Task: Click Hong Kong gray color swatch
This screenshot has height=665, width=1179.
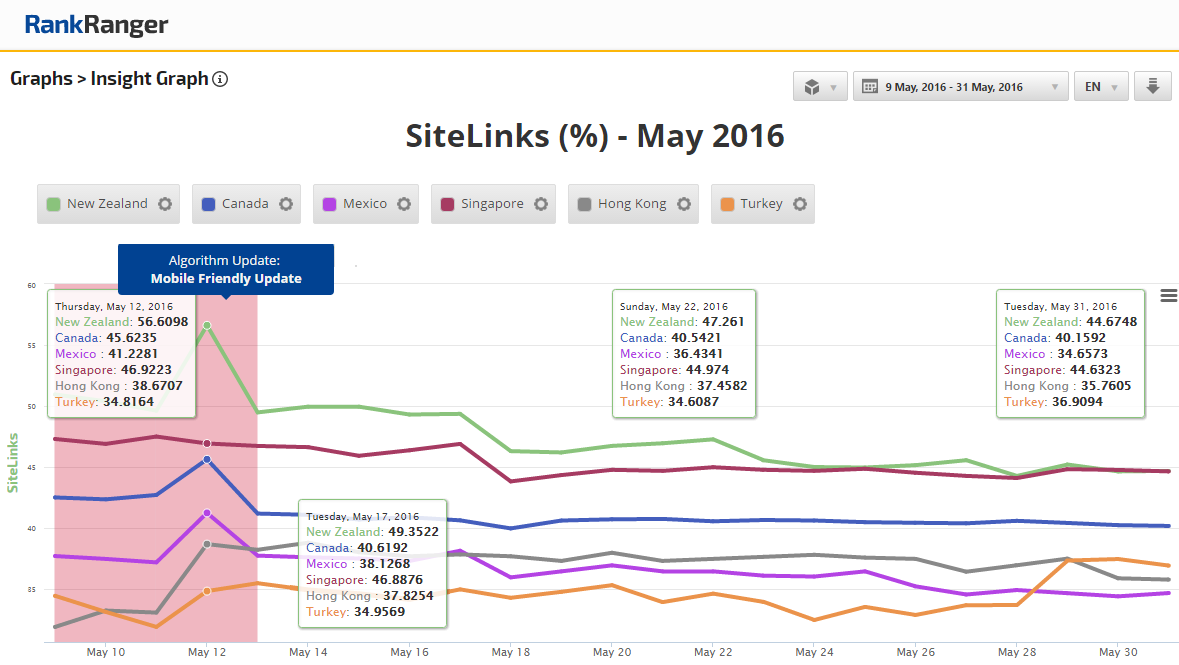Action: tap(584, 204)
